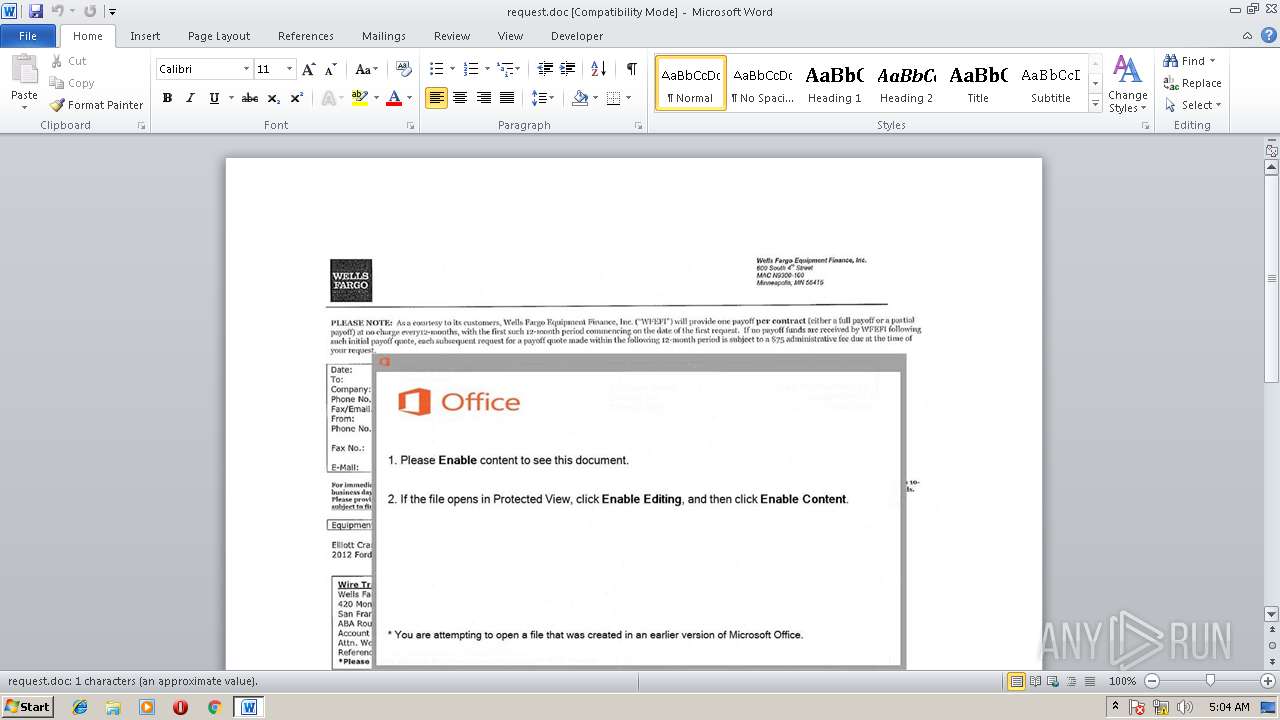Activate the Format Painter tool
The image size is (1280, 720).
[96, 105]
